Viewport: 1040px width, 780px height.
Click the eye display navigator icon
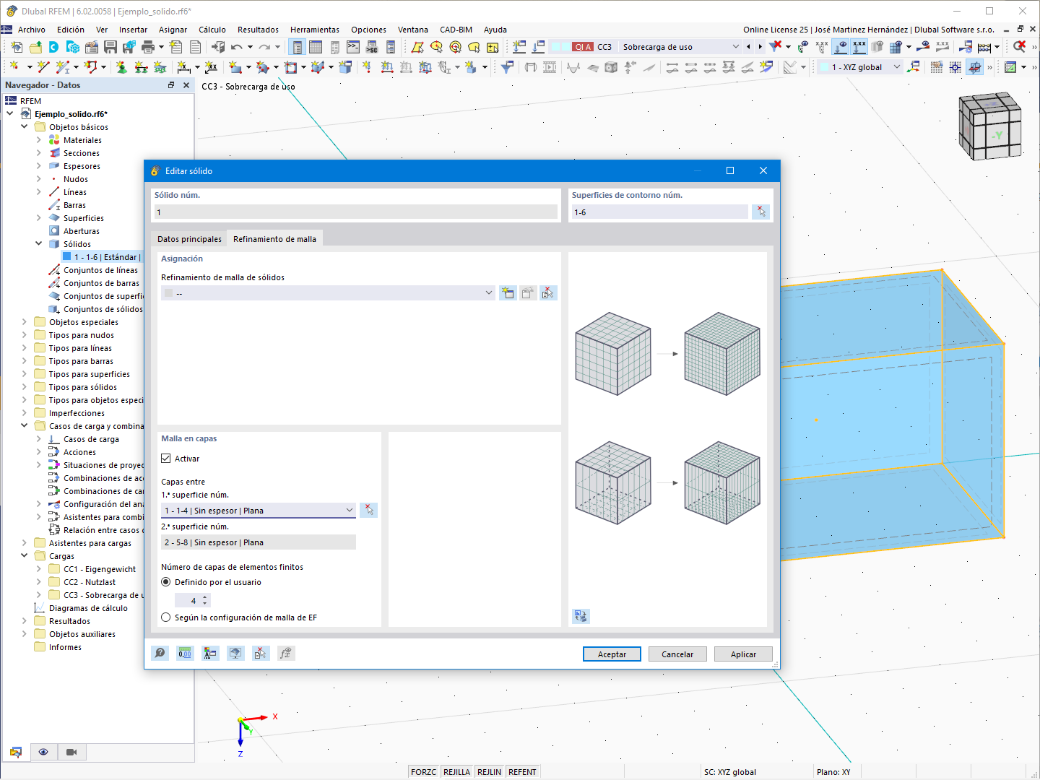[43, 752]
